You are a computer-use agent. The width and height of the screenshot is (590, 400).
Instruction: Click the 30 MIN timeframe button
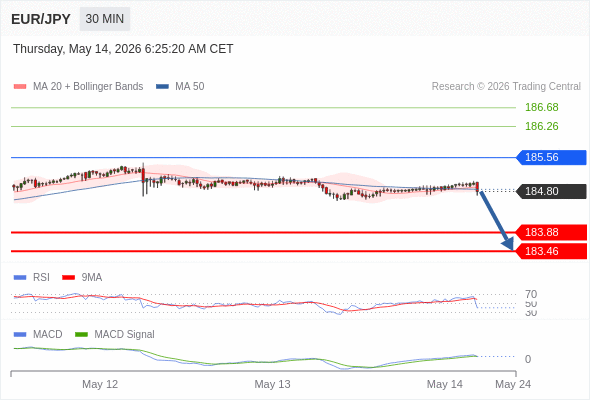coord(105,19)
